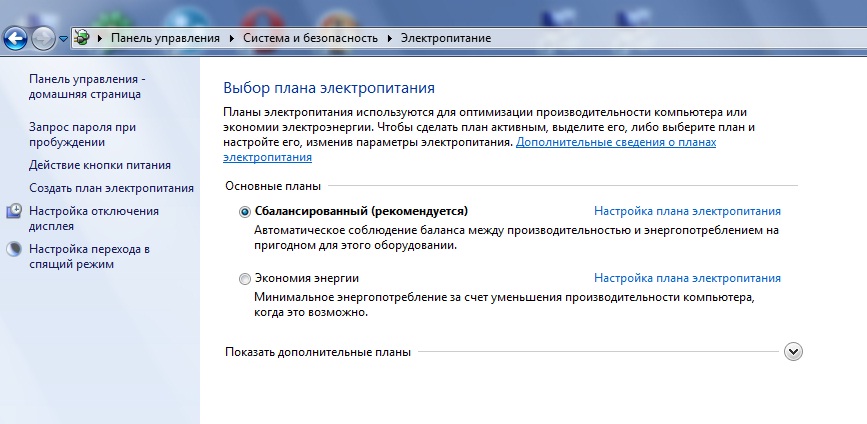Click the Back navigation arrow button

tap(15, 39)
